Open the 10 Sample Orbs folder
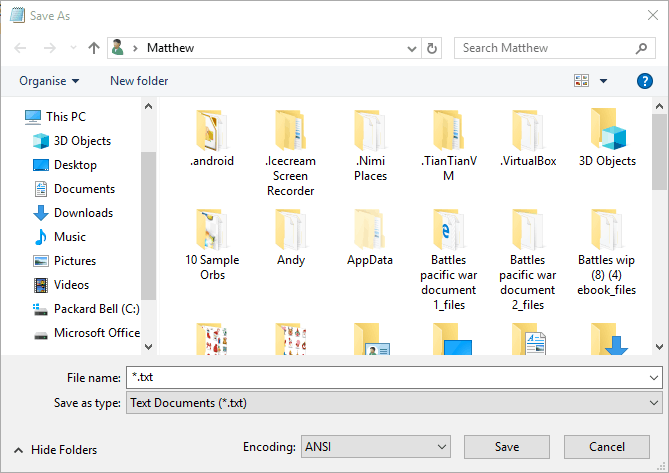Image resolution: width=669 pixels, height=473 pixels. pyautogui.click(x=212, y=244)
